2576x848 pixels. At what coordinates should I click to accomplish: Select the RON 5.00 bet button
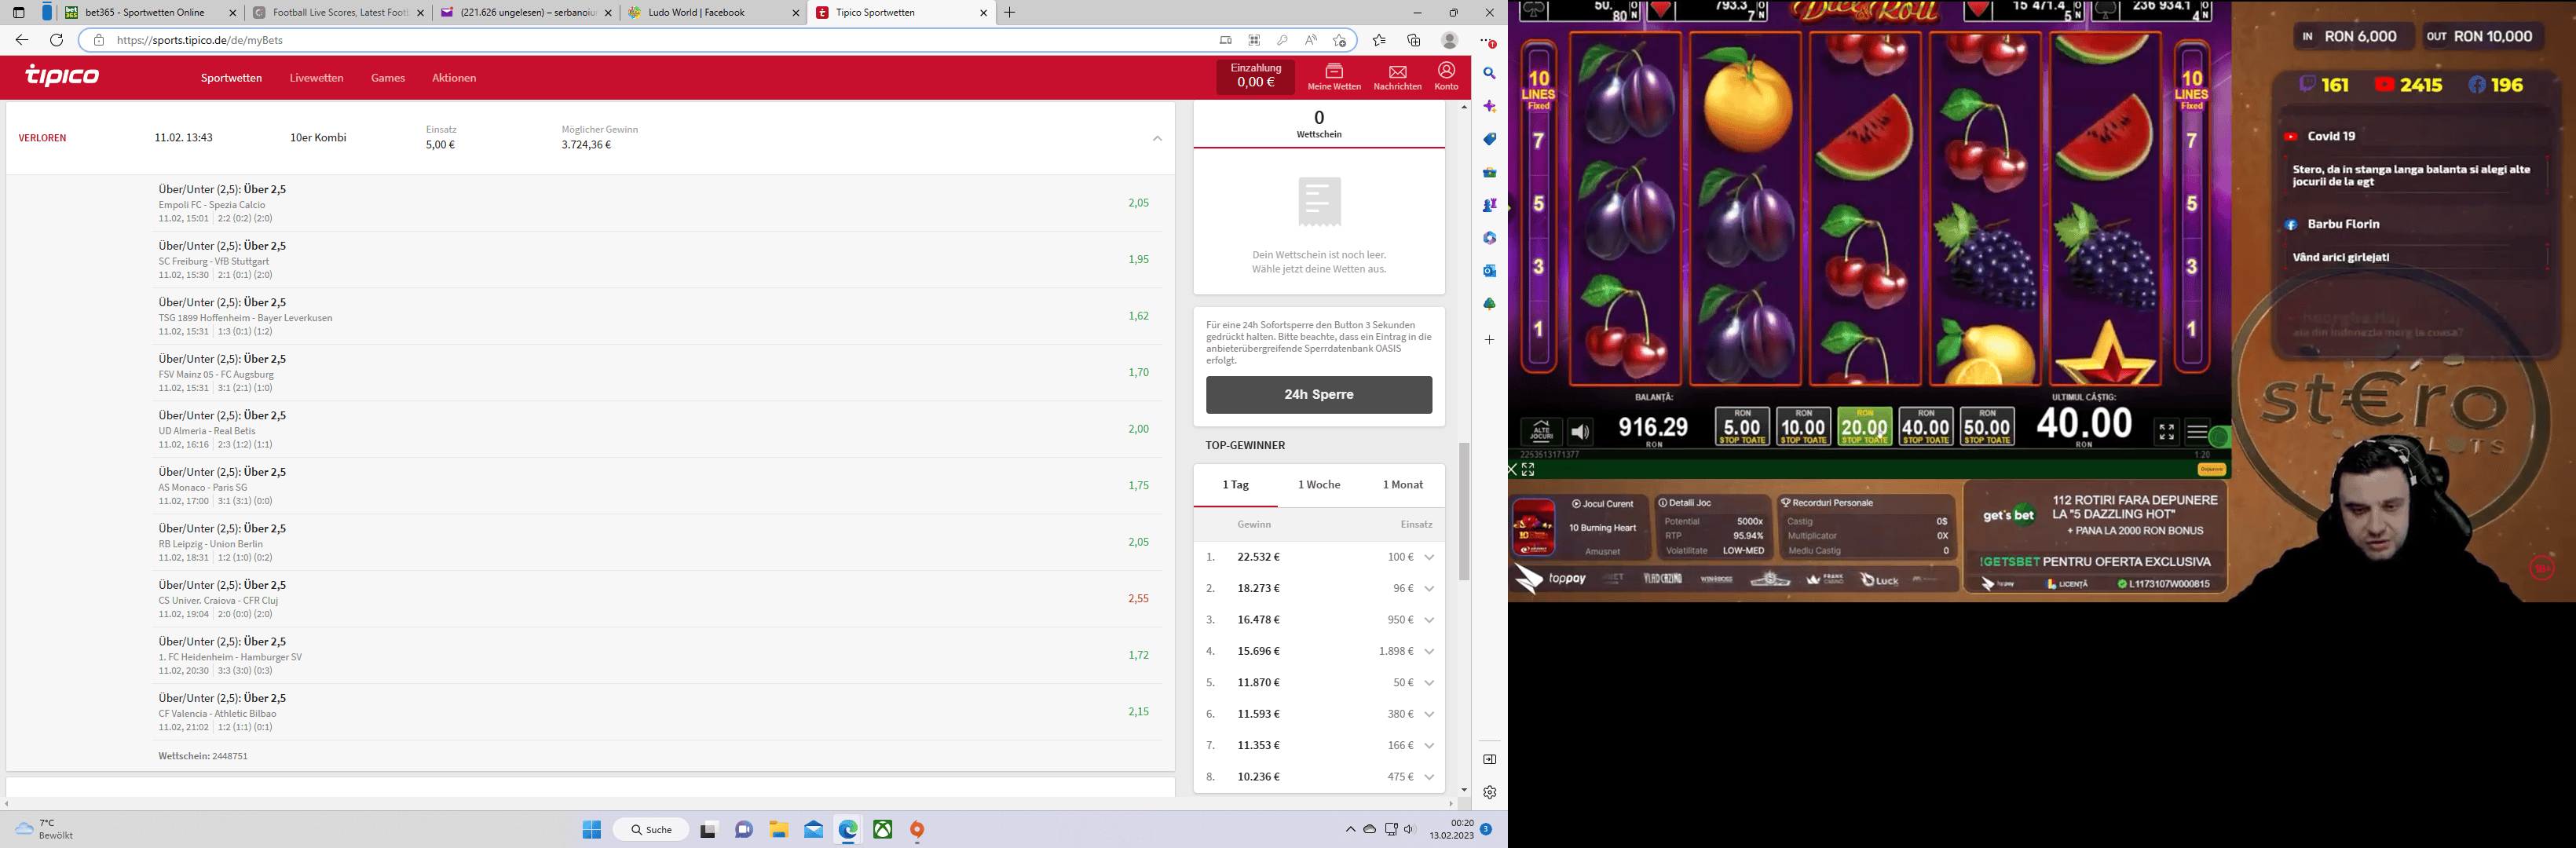1742,426
